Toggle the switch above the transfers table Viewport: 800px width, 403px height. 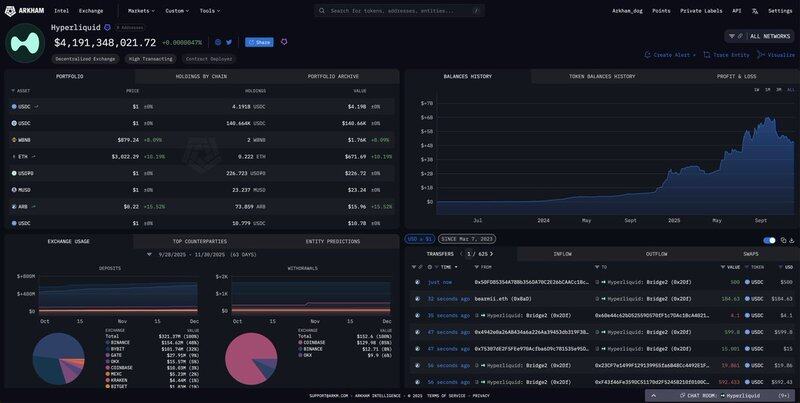(x=769, y=240)
